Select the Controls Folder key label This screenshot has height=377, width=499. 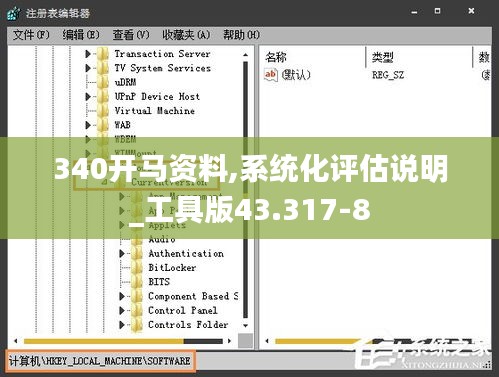click(188, 325)
